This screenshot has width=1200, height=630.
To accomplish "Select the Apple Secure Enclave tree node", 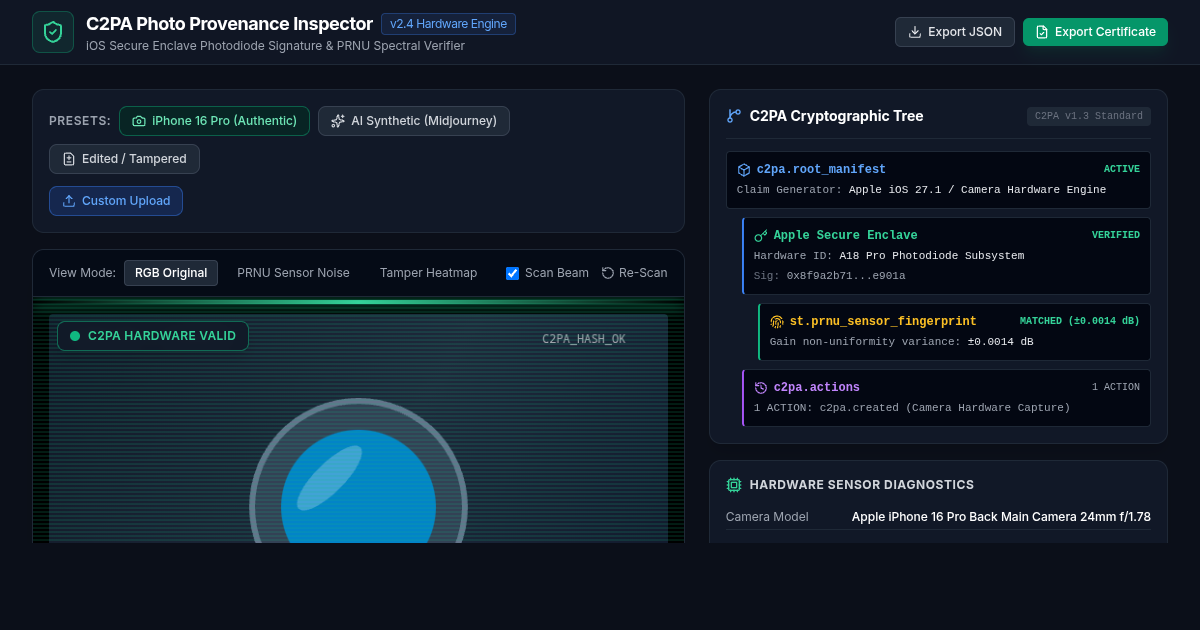I will pyautogui.click(x=946, y=256).
